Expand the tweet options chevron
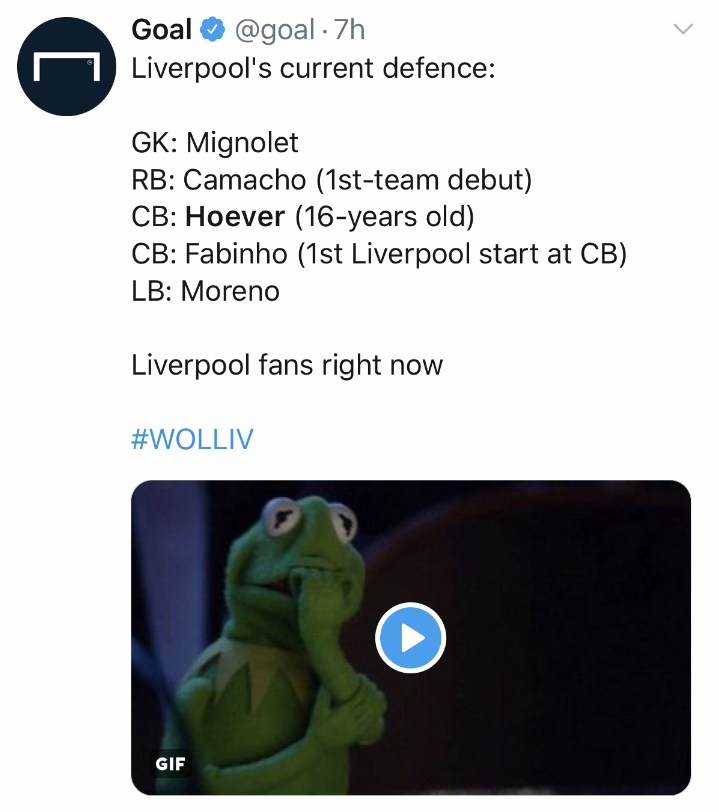Viewport: 719px width, 812px height. point(683,30)
